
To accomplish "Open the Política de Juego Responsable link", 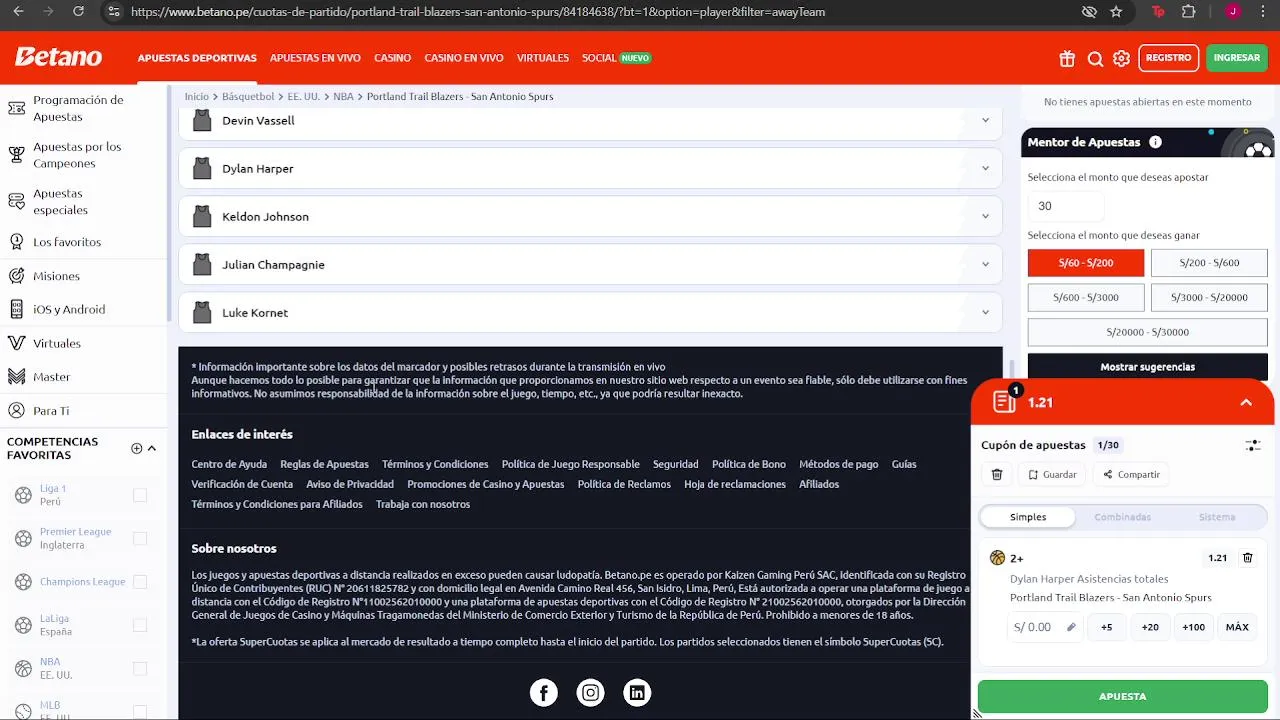I will pos(570,464).
